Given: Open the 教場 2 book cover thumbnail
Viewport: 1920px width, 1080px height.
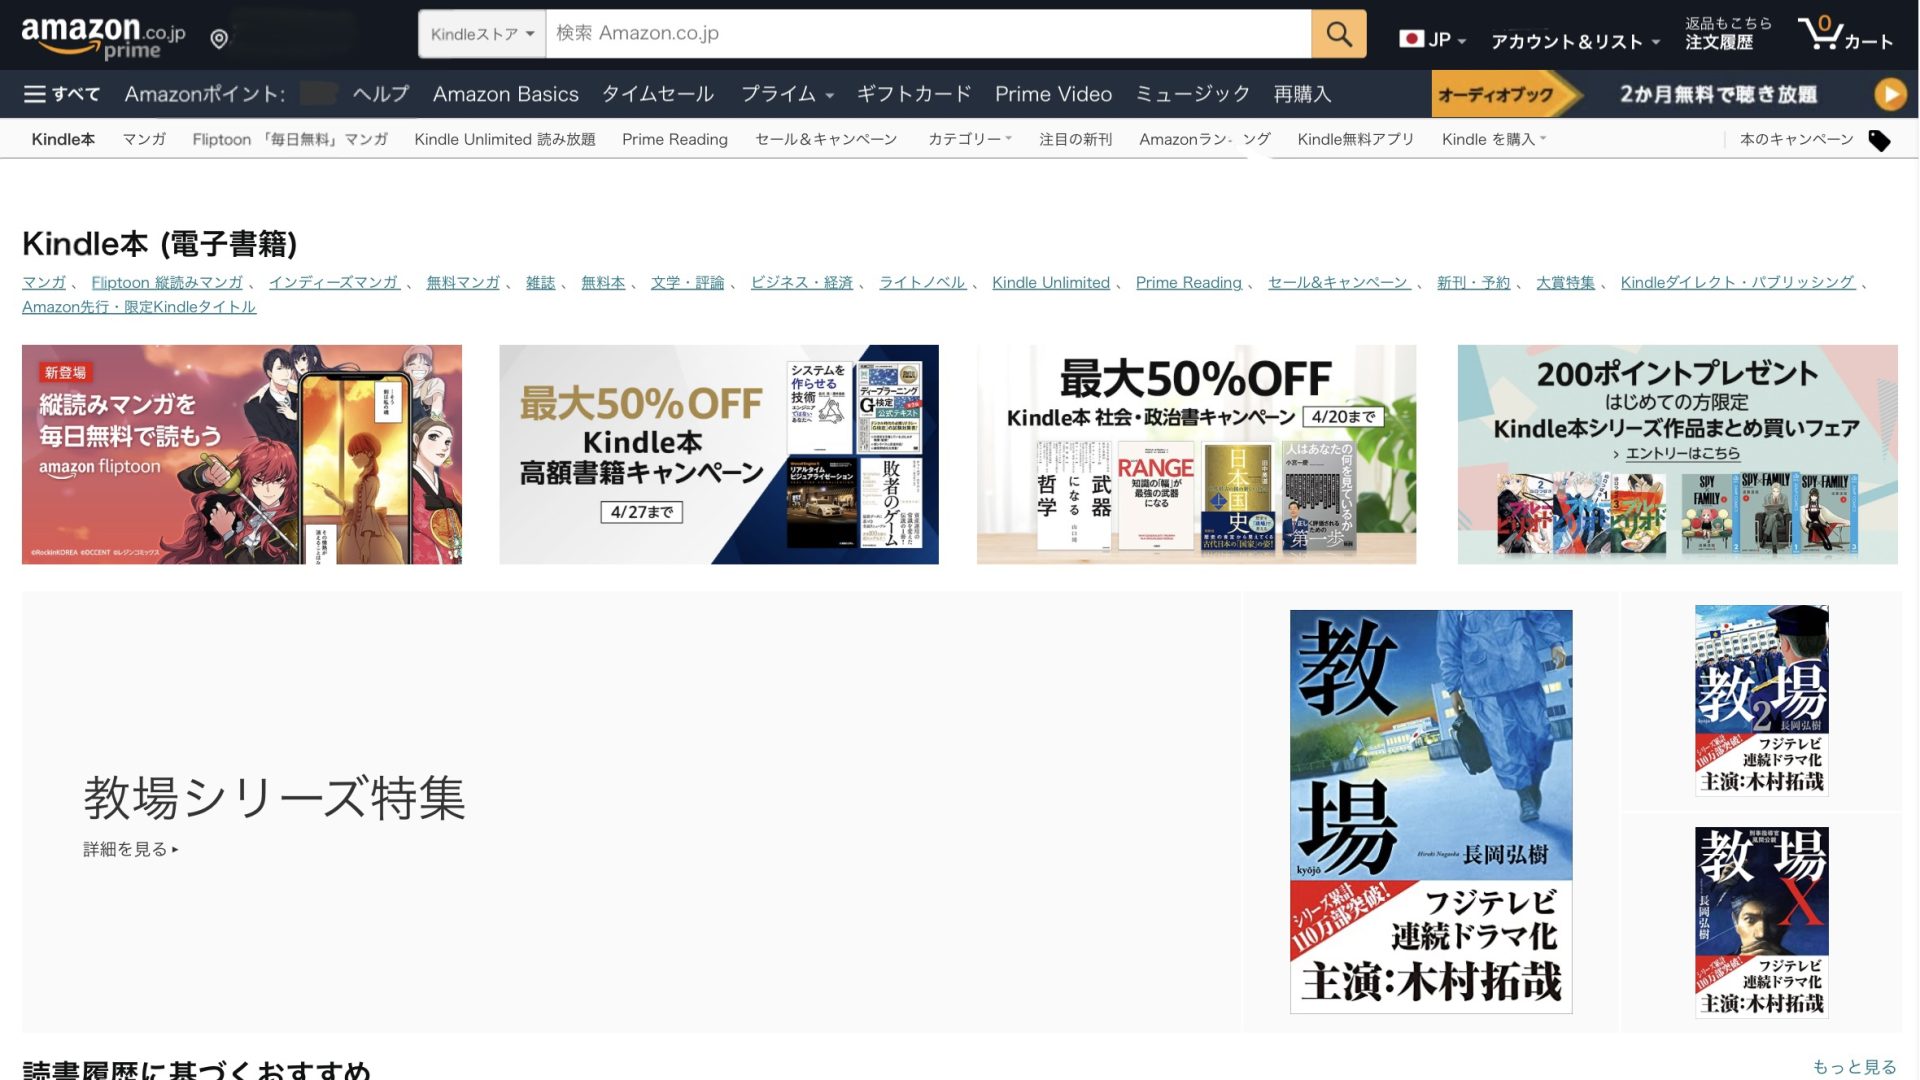Looking at the screenshot, I should [1761, 700].
